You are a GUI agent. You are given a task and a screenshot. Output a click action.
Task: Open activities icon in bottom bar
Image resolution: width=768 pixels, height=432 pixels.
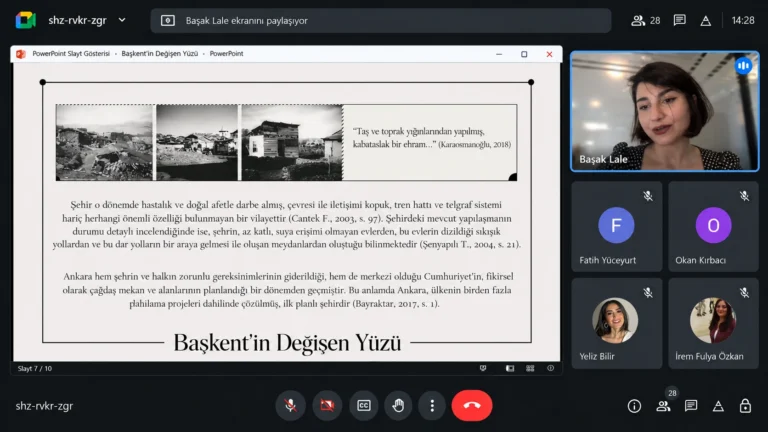(718, 406)
